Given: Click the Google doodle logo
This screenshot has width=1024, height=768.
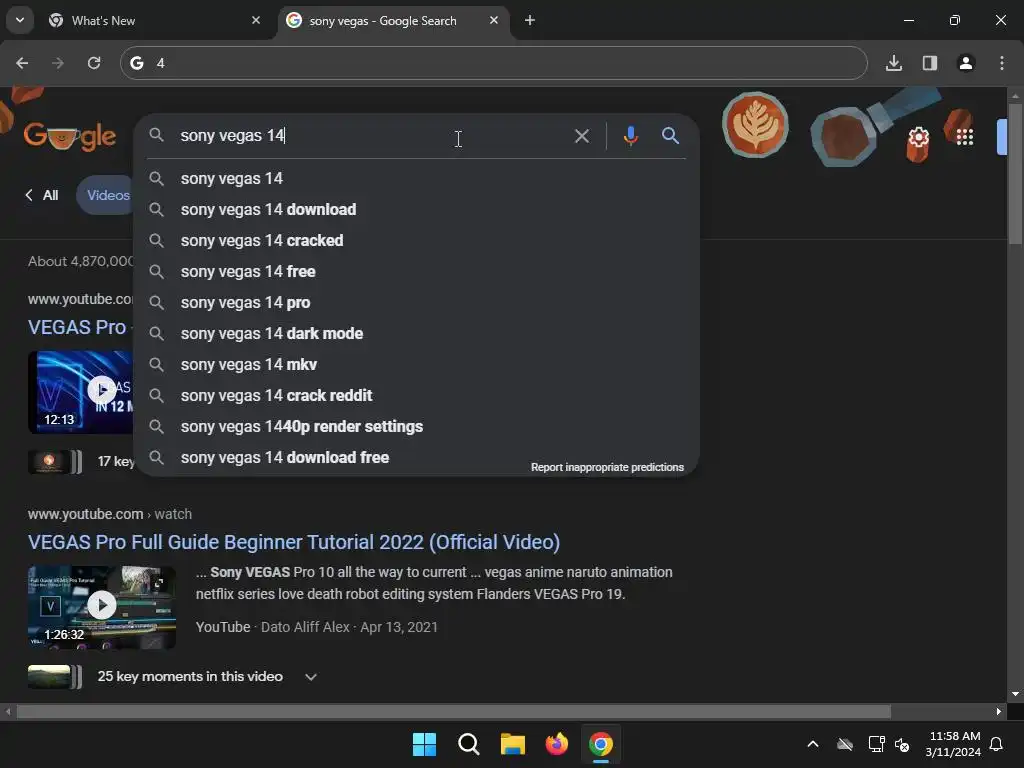Looking at the screenshot, I should [x=70, y=136].
